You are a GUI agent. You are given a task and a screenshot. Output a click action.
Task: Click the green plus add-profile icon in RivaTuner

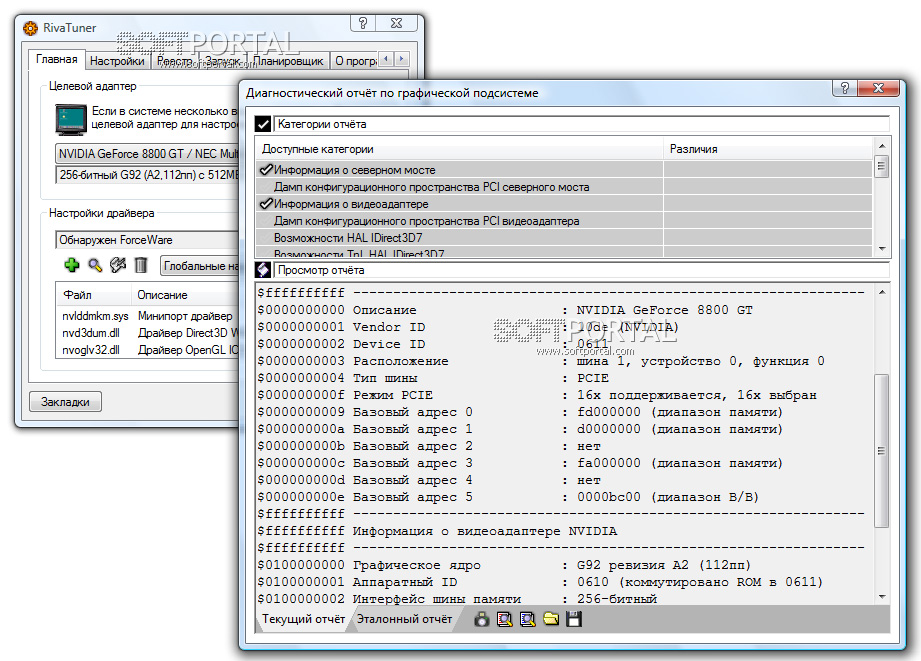tap(72, 265)
